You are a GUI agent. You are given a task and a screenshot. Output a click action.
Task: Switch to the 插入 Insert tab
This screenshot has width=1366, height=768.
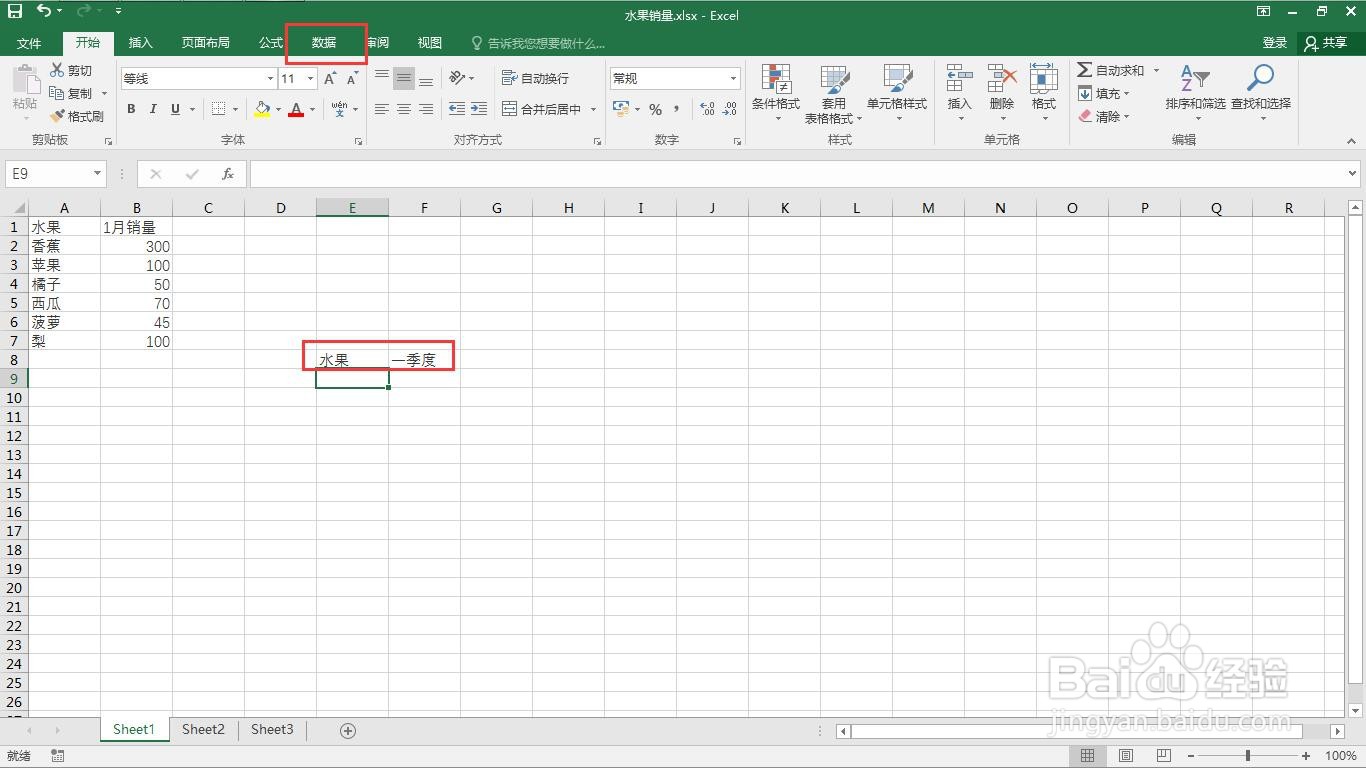pyautogui.click(x=141, y=43)
